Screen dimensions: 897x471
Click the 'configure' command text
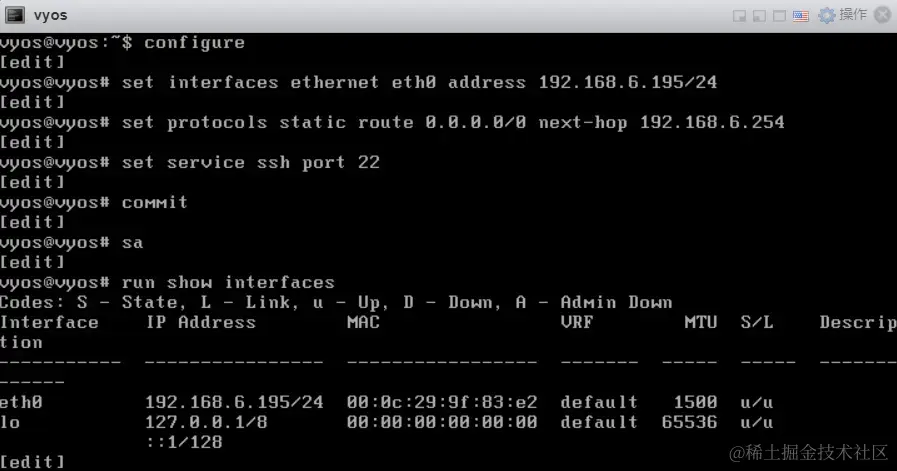click(x=195, y=42)
